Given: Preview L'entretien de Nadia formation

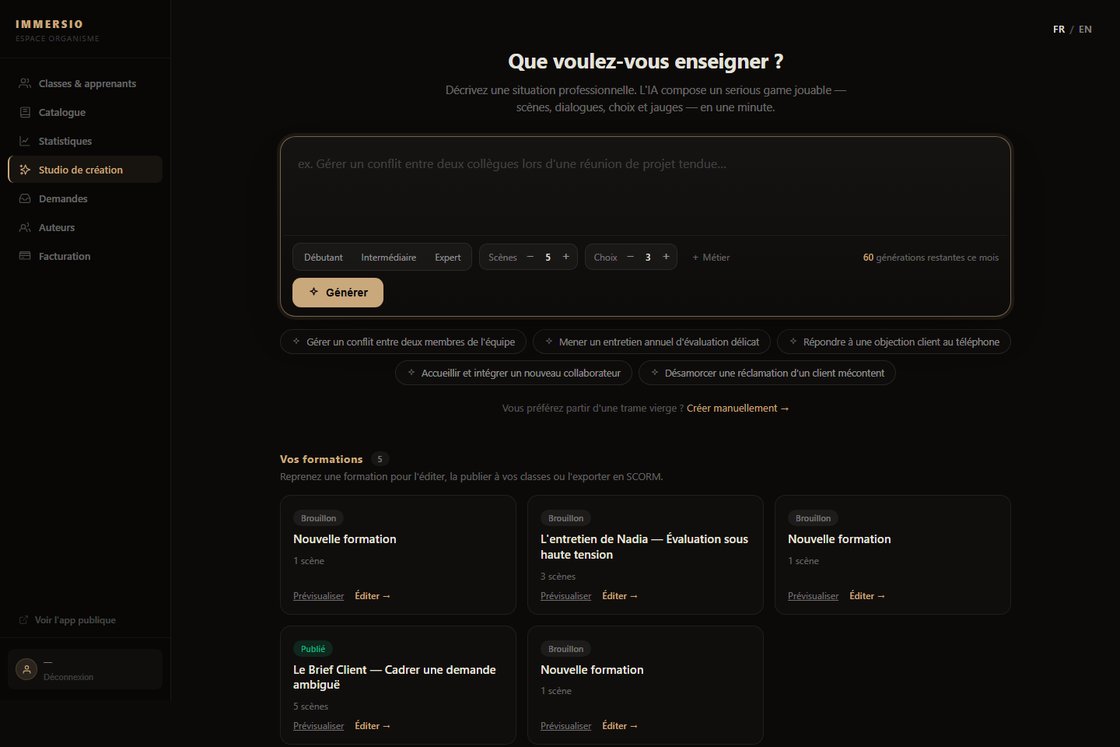Looking at the screenshot, I should pyautogui.click(x=566, y=596).
